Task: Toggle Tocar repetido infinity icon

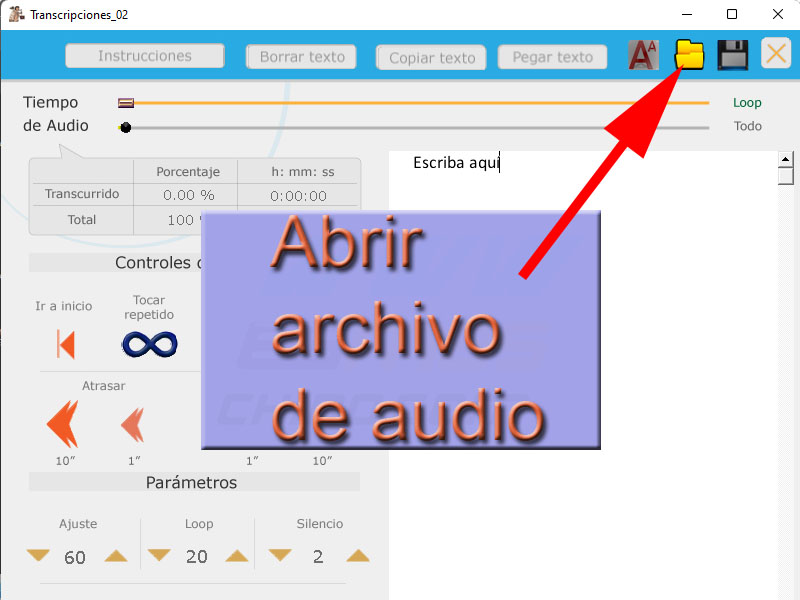Action: (x=149, y=344)
